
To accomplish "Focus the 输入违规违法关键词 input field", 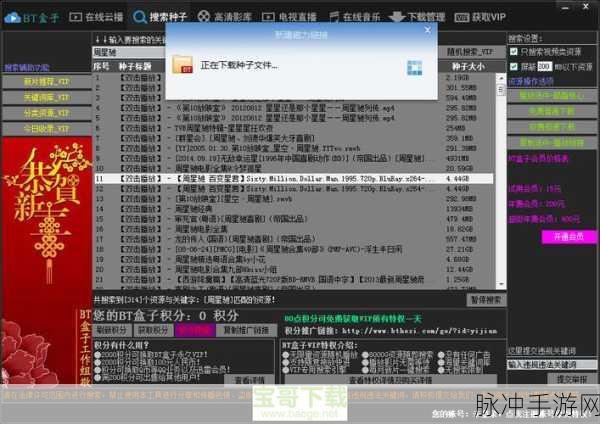I will 552,365.
